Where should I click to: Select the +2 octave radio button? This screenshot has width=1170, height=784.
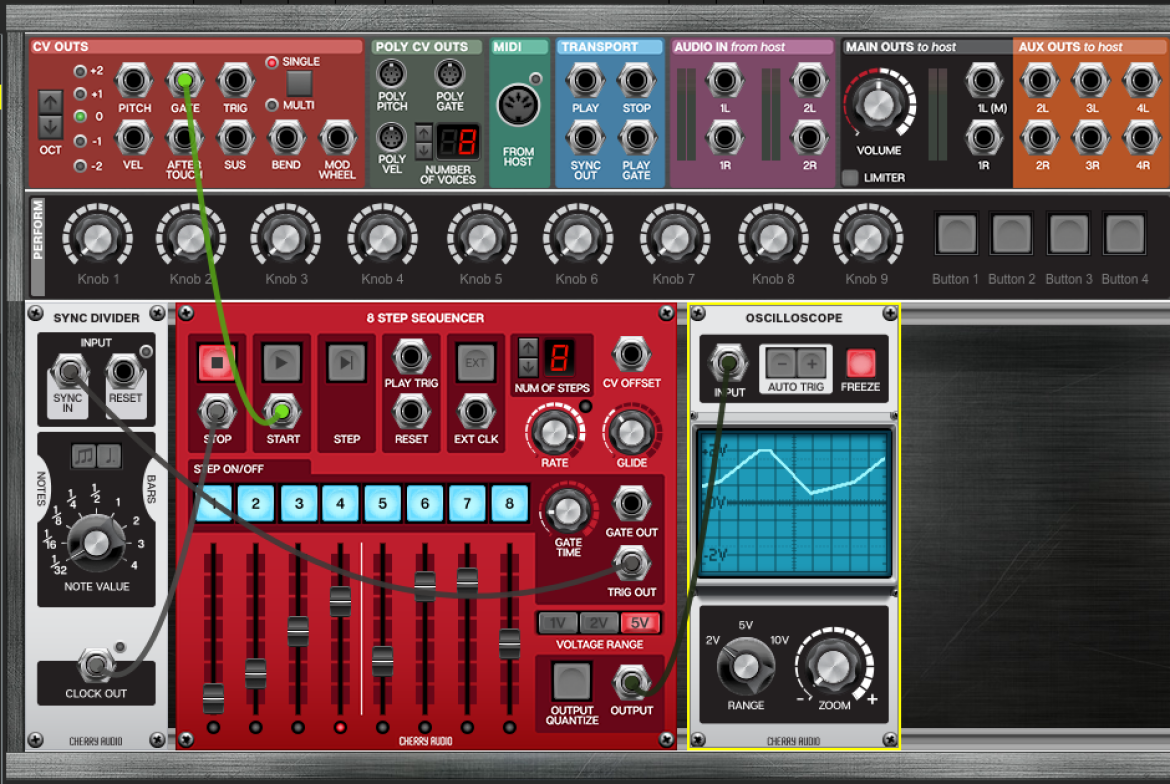point(81,72)
